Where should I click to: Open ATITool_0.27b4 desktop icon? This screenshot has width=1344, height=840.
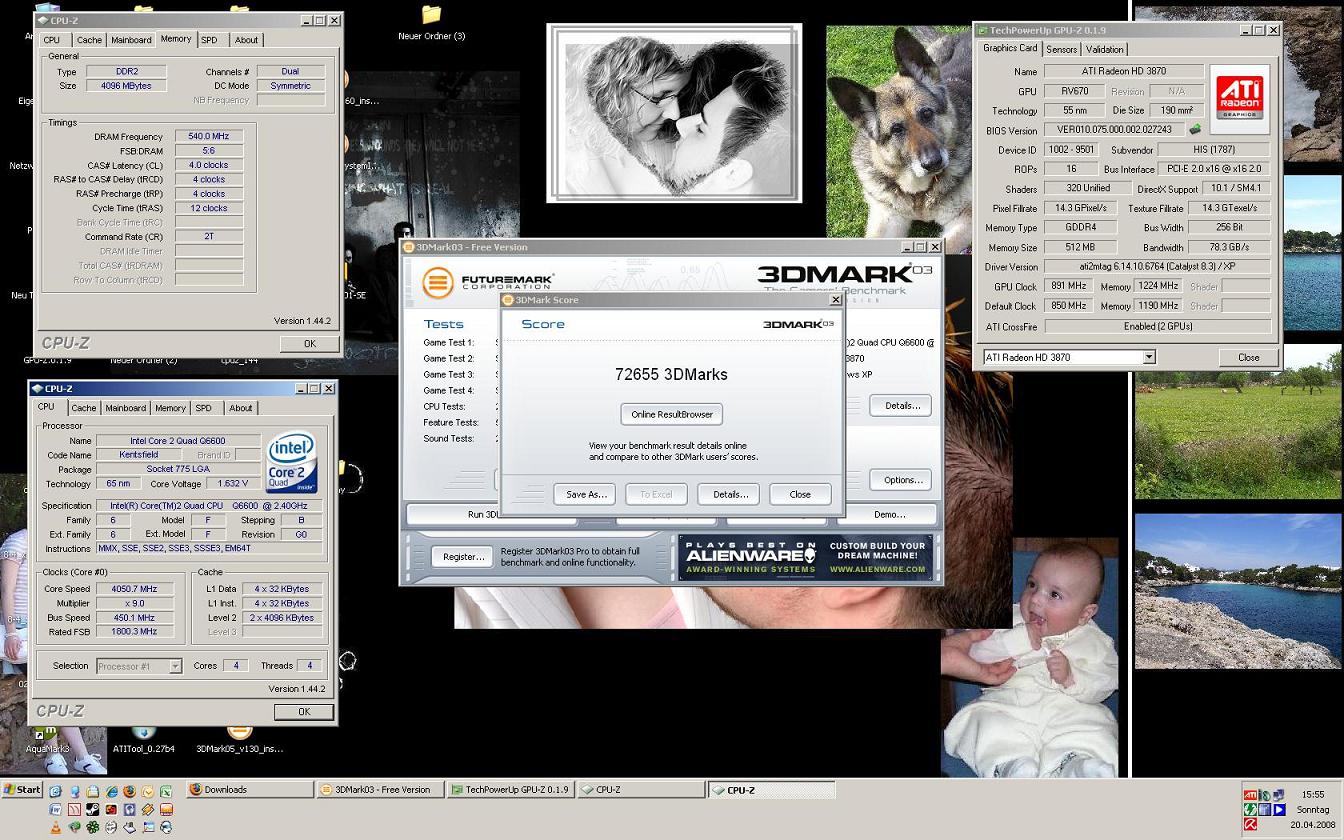point(143,741)
